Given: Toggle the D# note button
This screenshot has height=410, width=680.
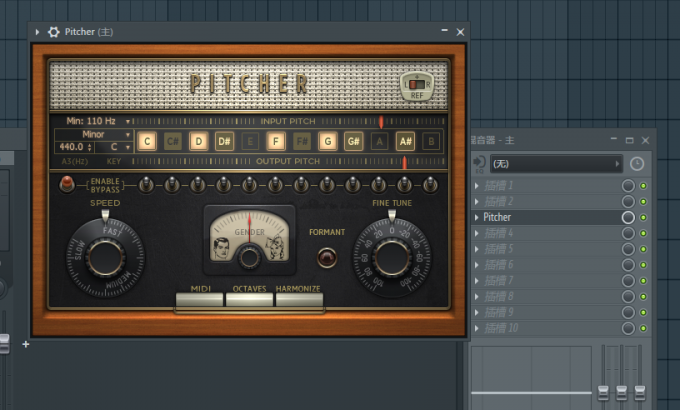Looking at the screenshot, I should pos(224,141).
